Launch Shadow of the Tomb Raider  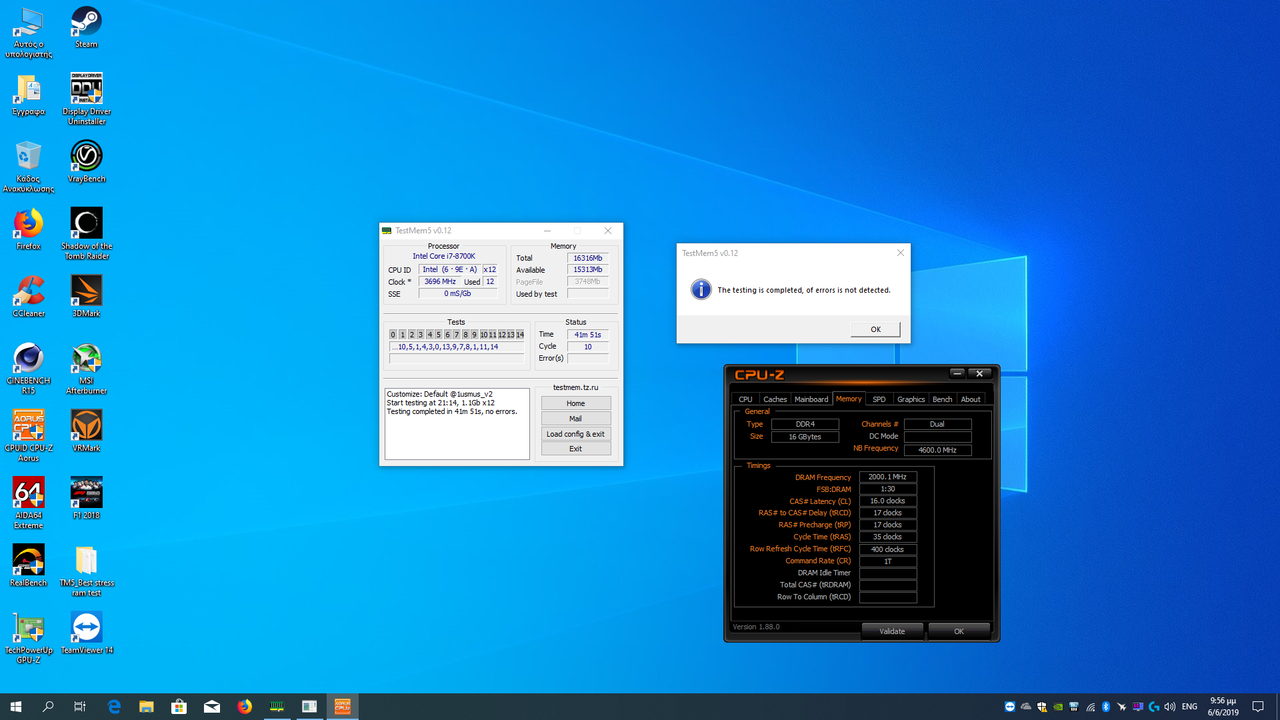pyautogui.click(x=86, y=233)
